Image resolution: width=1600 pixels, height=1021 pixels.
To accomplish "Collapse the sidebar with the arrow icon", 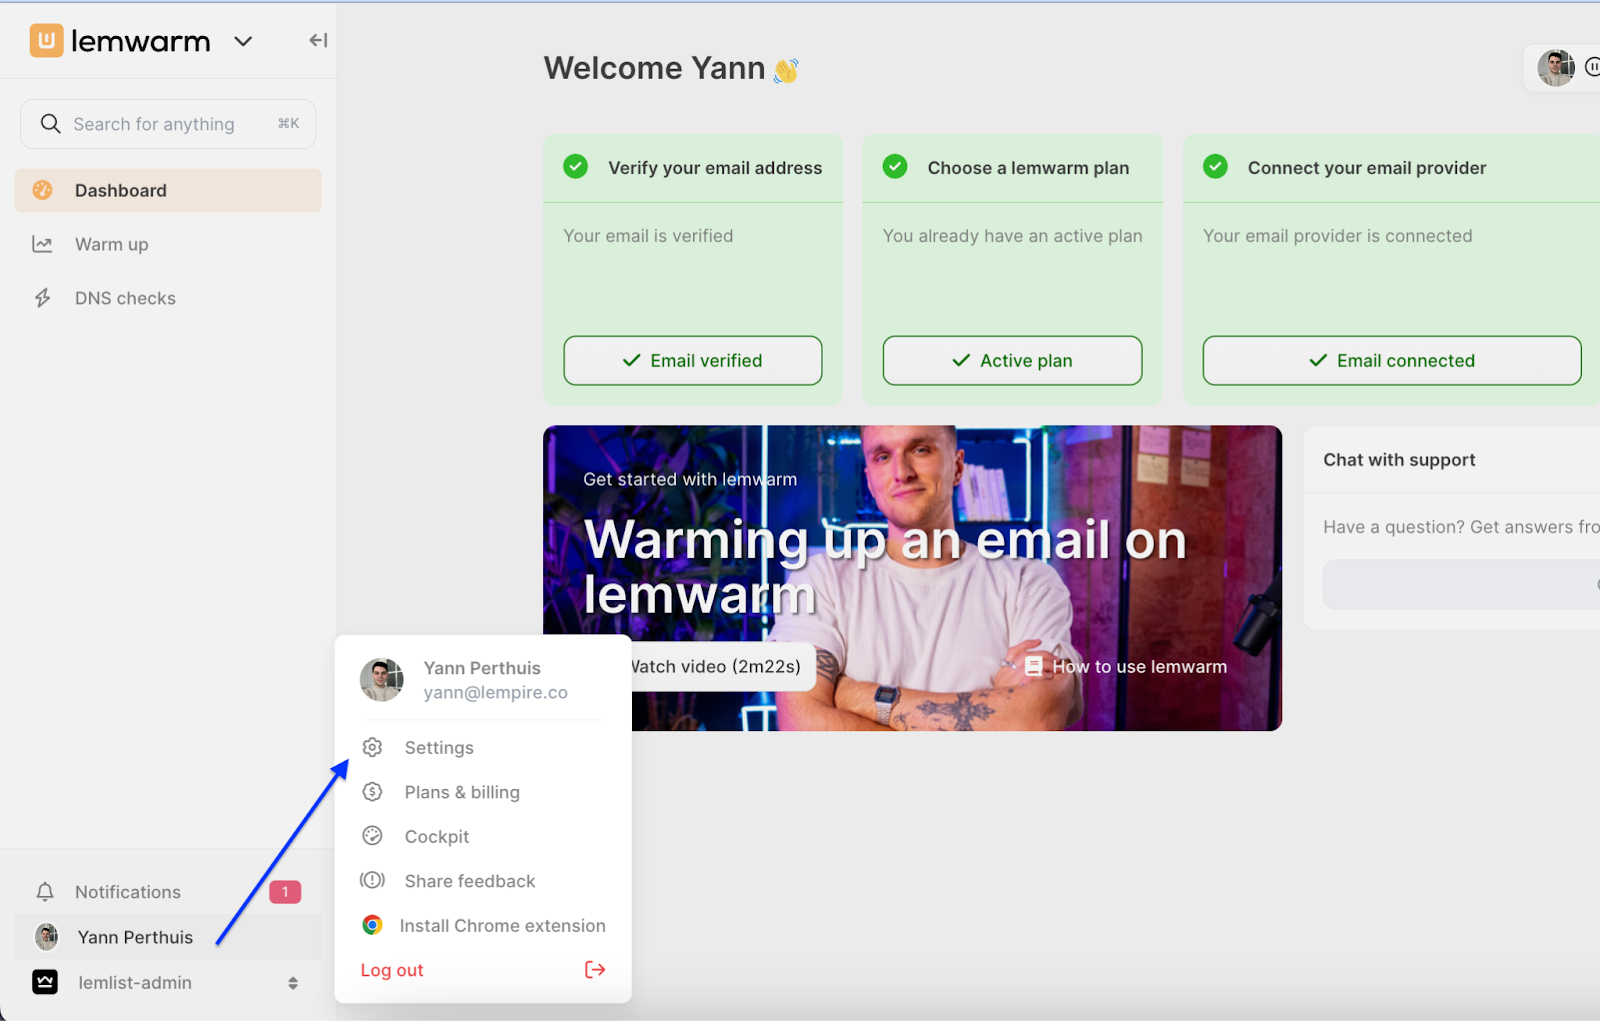I will (318, 40).
